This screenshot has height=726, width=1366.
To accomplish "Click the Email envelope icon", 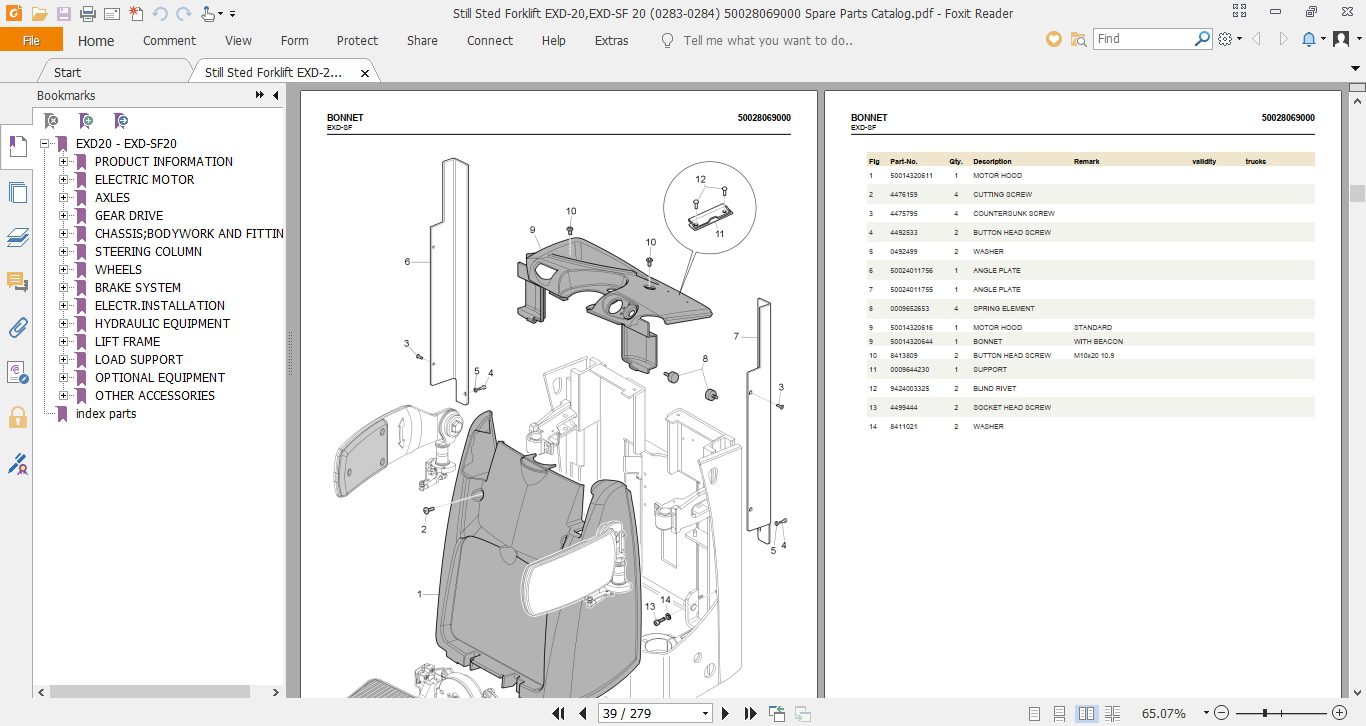I will tap(112, 14).
